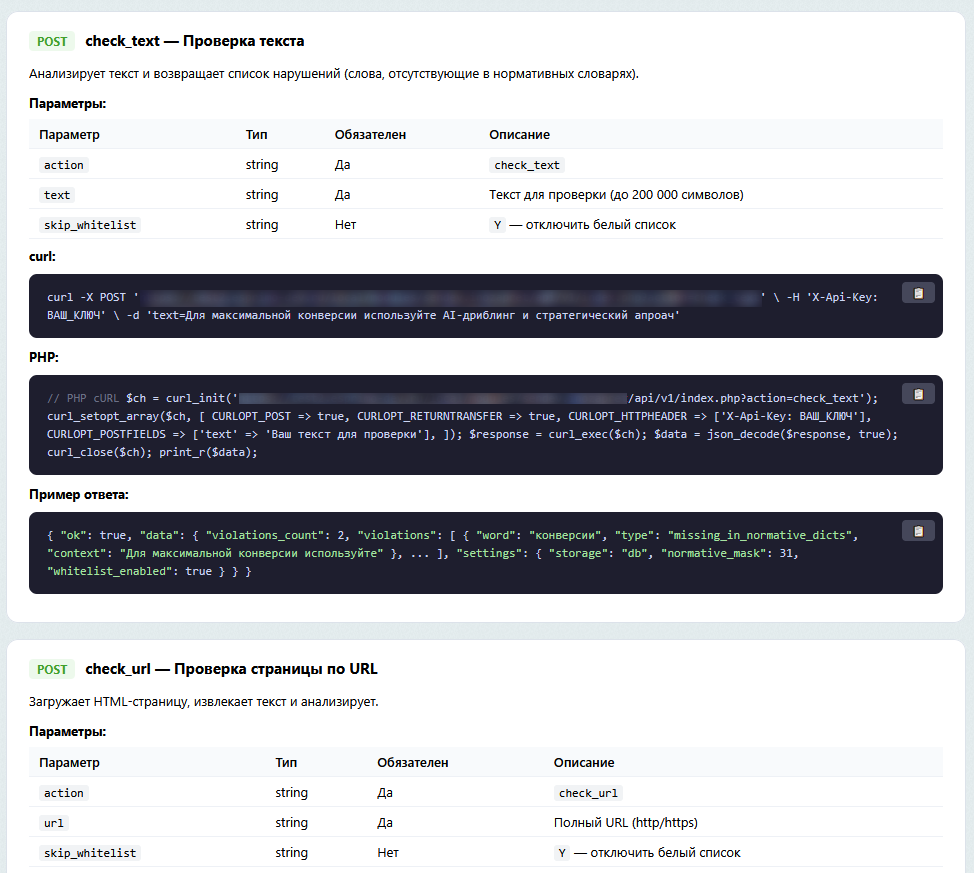Click the skip_whitelist chip in the first table

pyautogui.click(x=89, y=224)
